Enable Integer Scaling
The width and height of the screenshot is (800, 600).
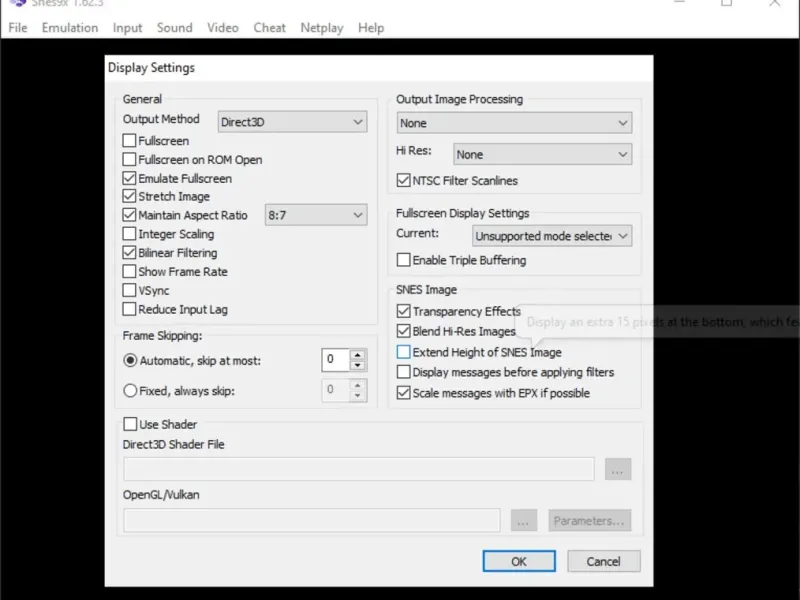point(130,234)
